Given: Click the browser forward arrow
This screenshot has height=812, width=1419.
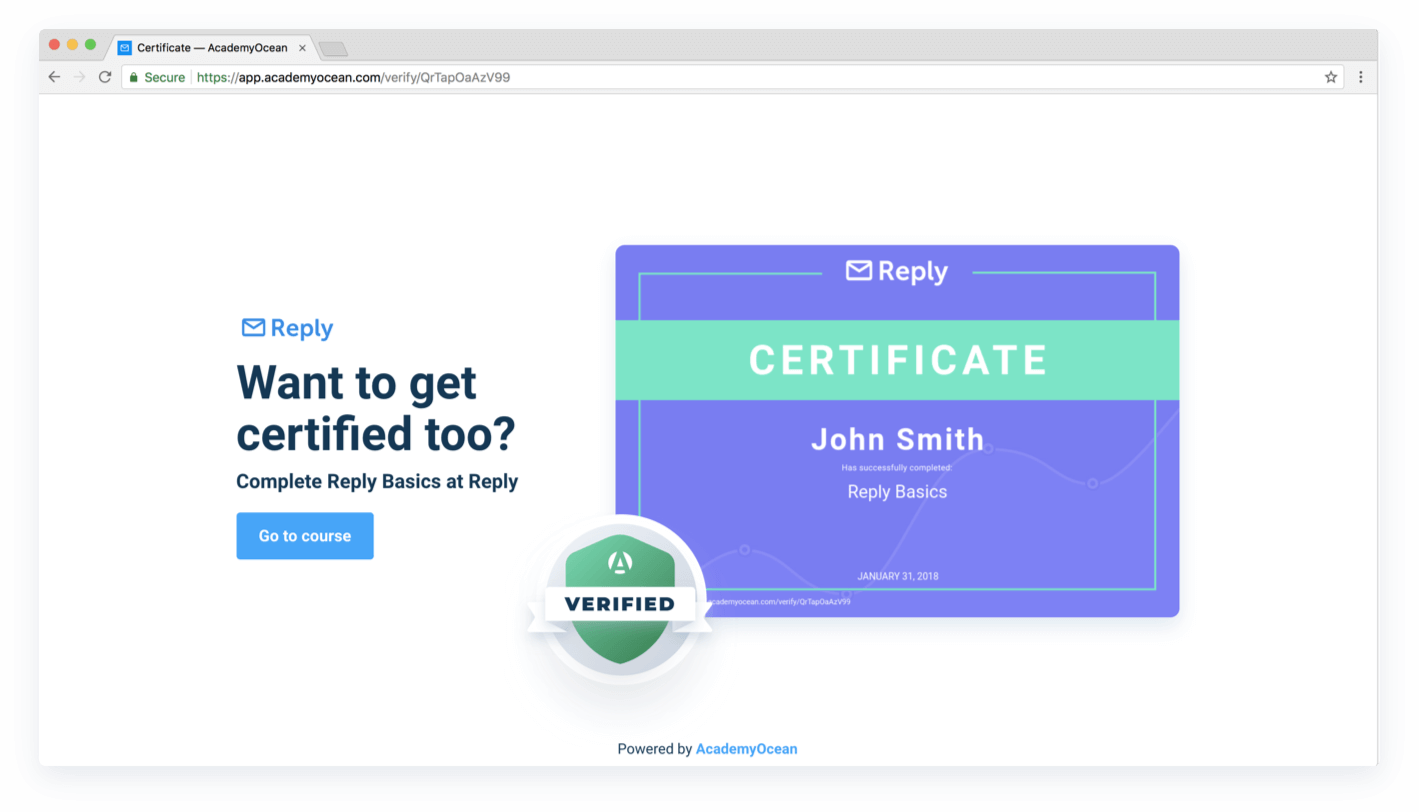Looking at the screenshot, I should (80, 77).
